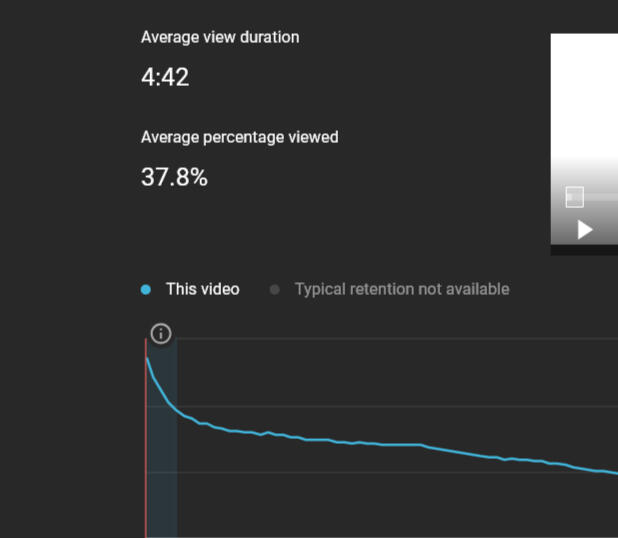Image resolution: width=618 pixels, height=538 pixels.
Task: Select the 4:42 duration value
Action: (x=165, y=77)
